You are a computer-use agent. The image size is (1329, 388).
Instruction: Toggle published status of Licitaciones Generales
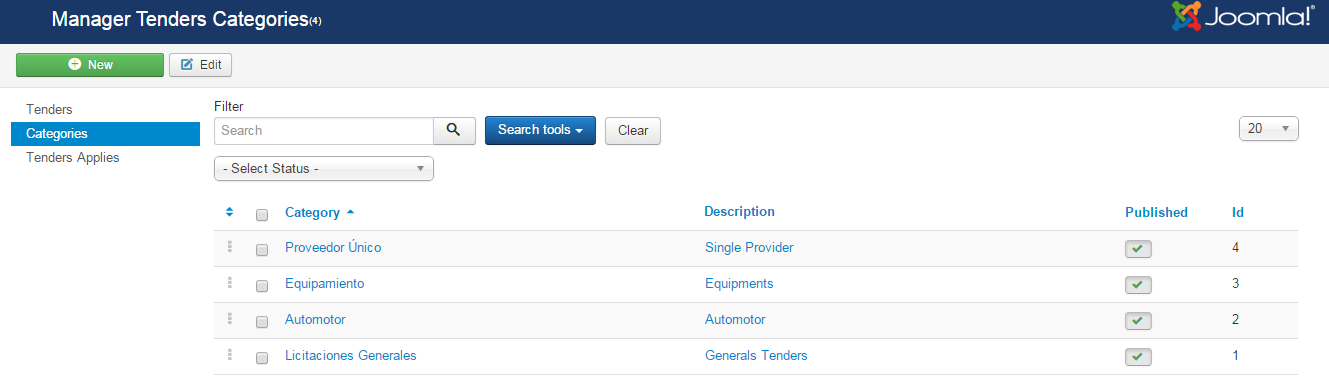[1138, 357]
